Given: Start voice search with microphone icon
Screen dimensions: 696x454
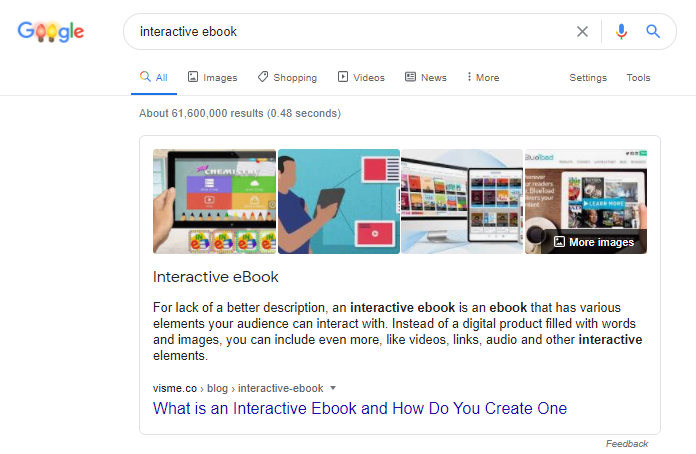Looking at the screenshot, I should pos(621,32).
